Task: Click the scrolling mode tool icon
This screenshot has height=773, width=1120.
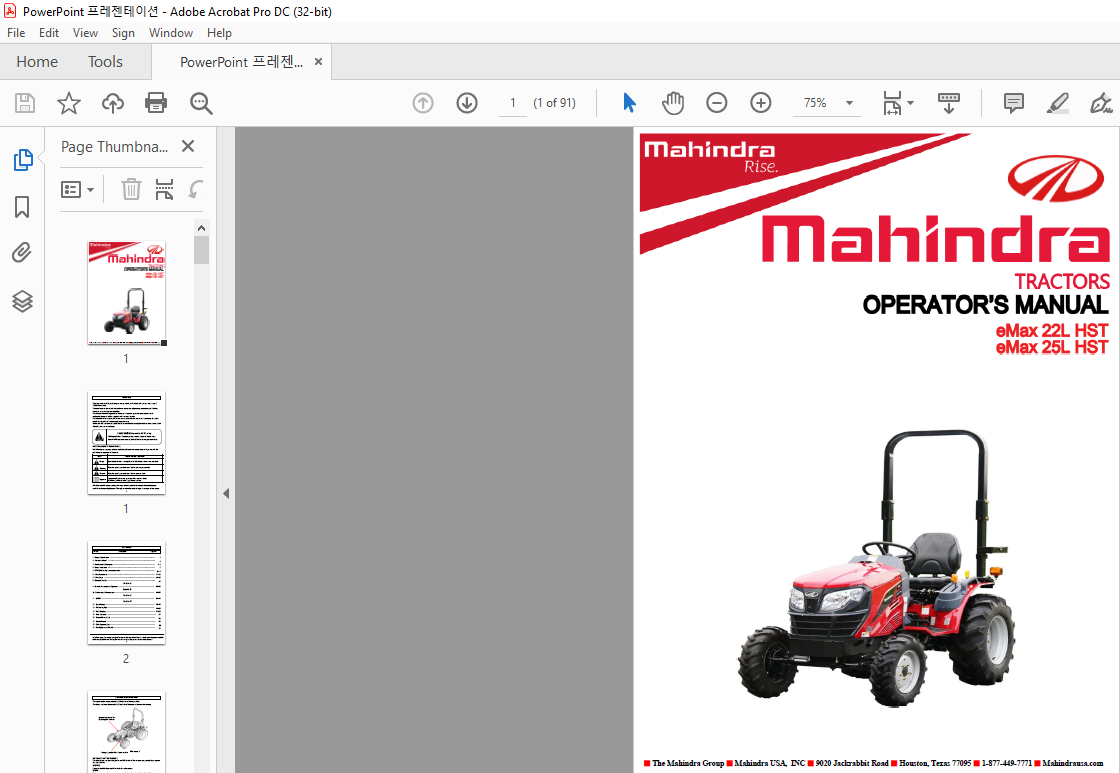Action: (x=949, y=103)
